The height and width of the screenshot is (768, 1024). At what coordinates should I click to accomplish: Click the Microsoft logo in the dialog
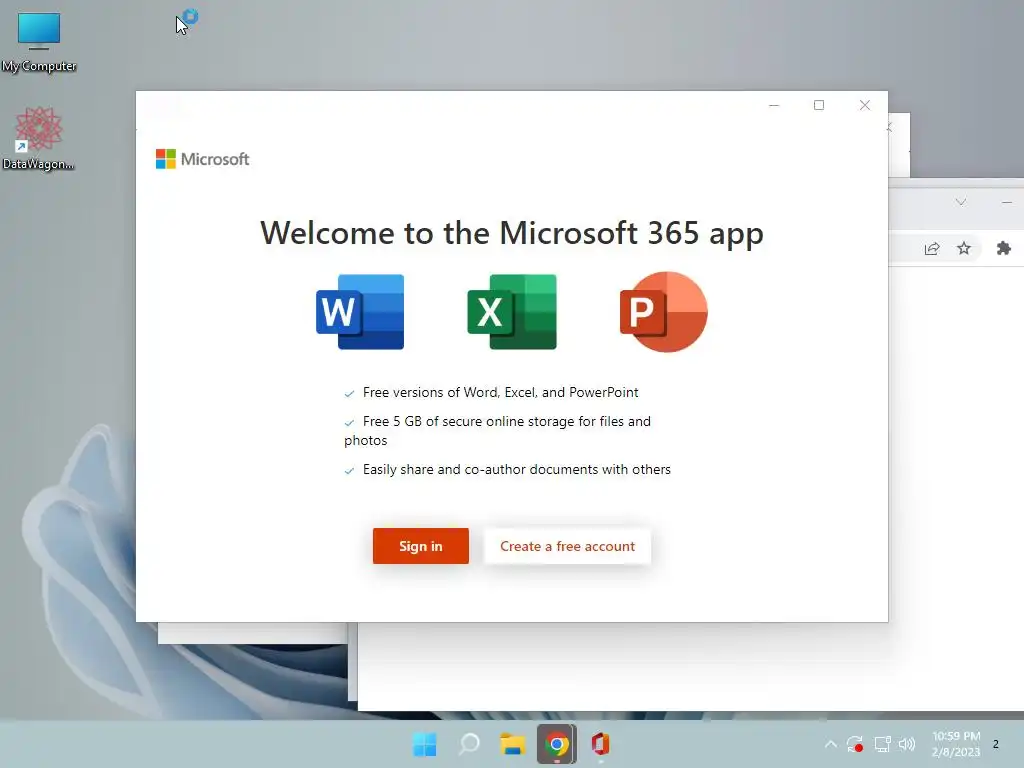[x=202, y=159]
